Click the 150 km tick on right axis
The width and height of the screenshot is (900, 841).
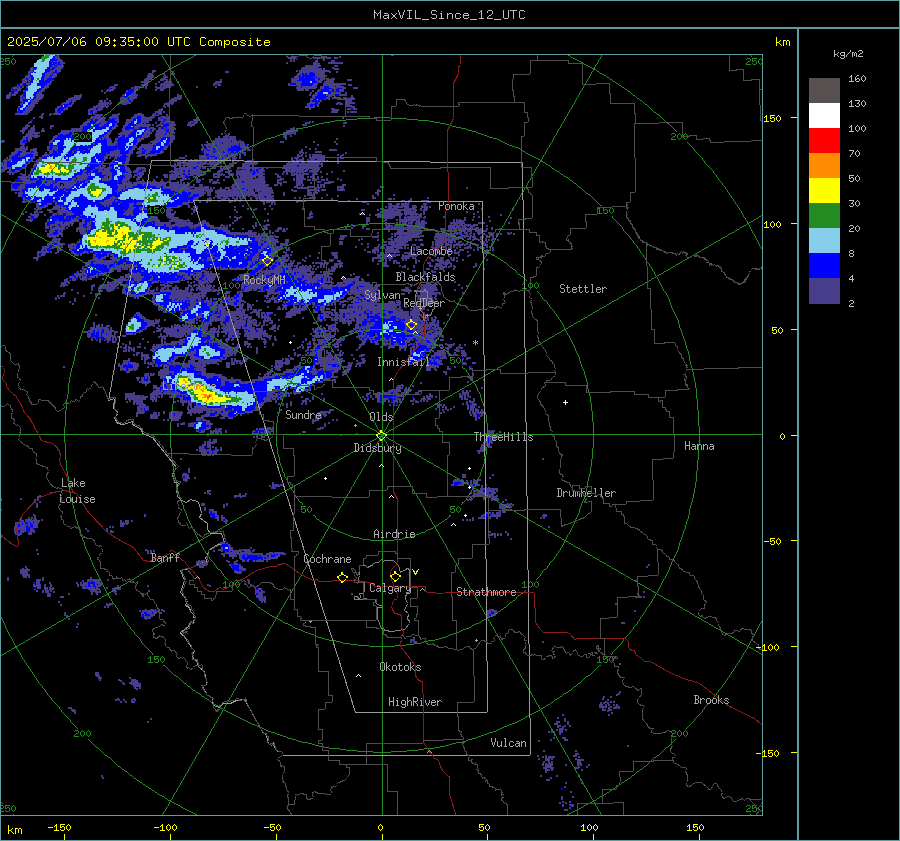point(773,118)
